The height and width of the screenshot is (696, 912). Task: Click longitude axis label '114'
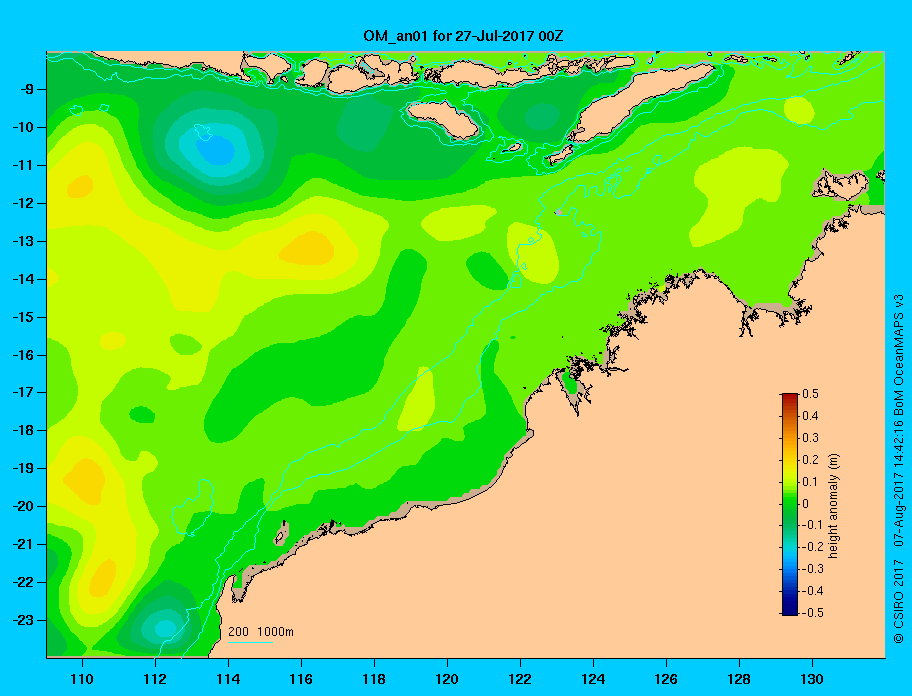pos(228,679)
